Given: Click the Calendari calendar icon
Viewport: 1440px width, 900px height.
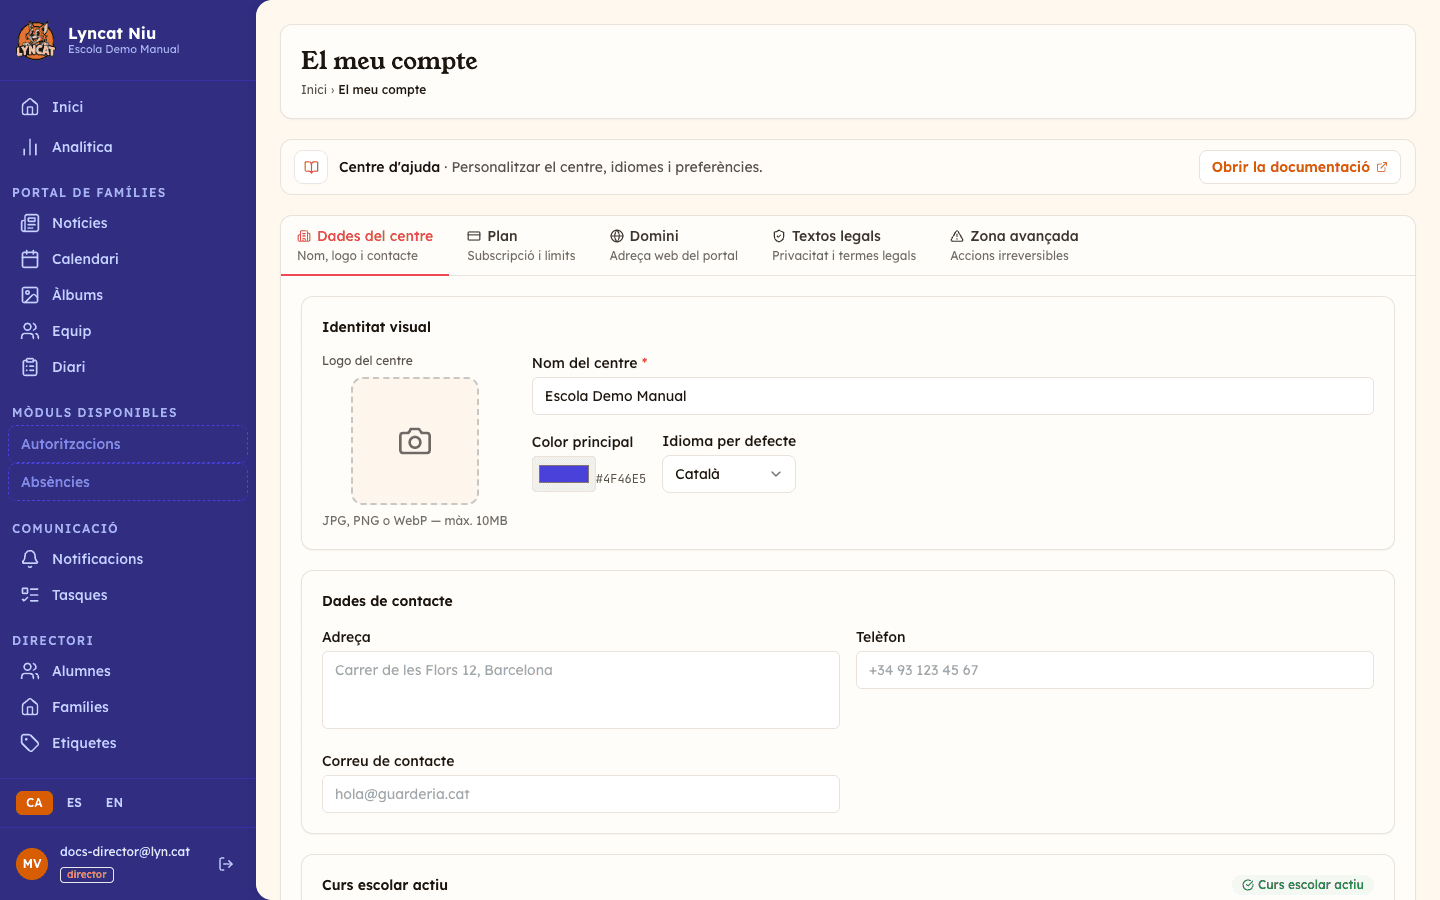Looking at the screenshot, I should click(x=30, y=259).
